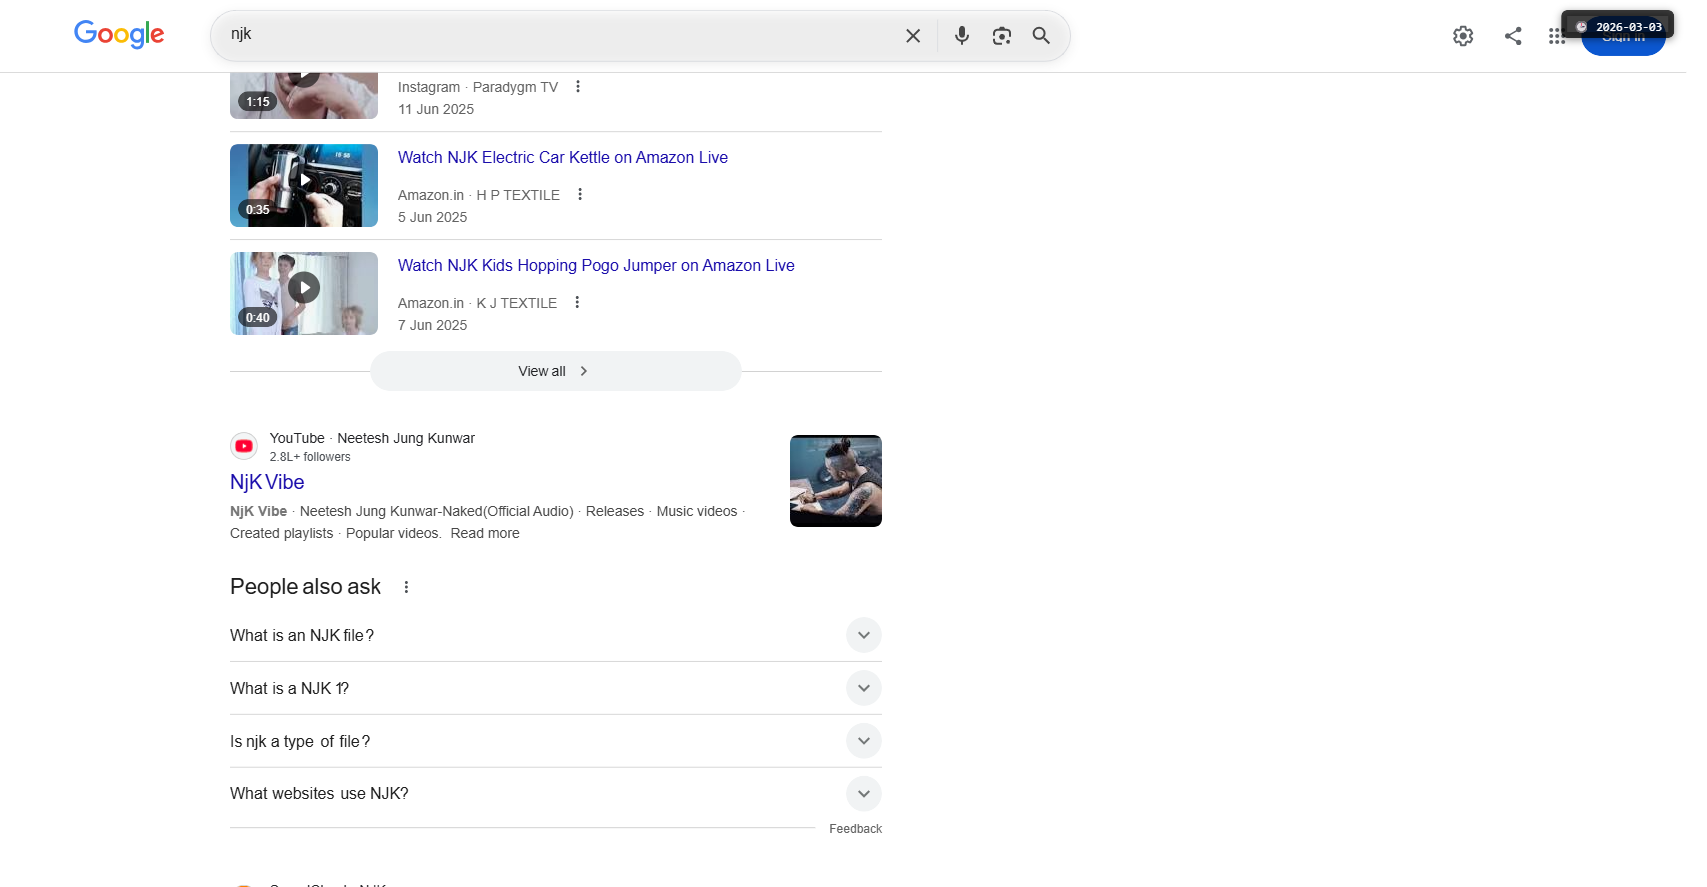Play Kids Hopping Pogo Jumper video thumbnail
The width and height of the screenshot is (1707, 887).
point(304,293)
